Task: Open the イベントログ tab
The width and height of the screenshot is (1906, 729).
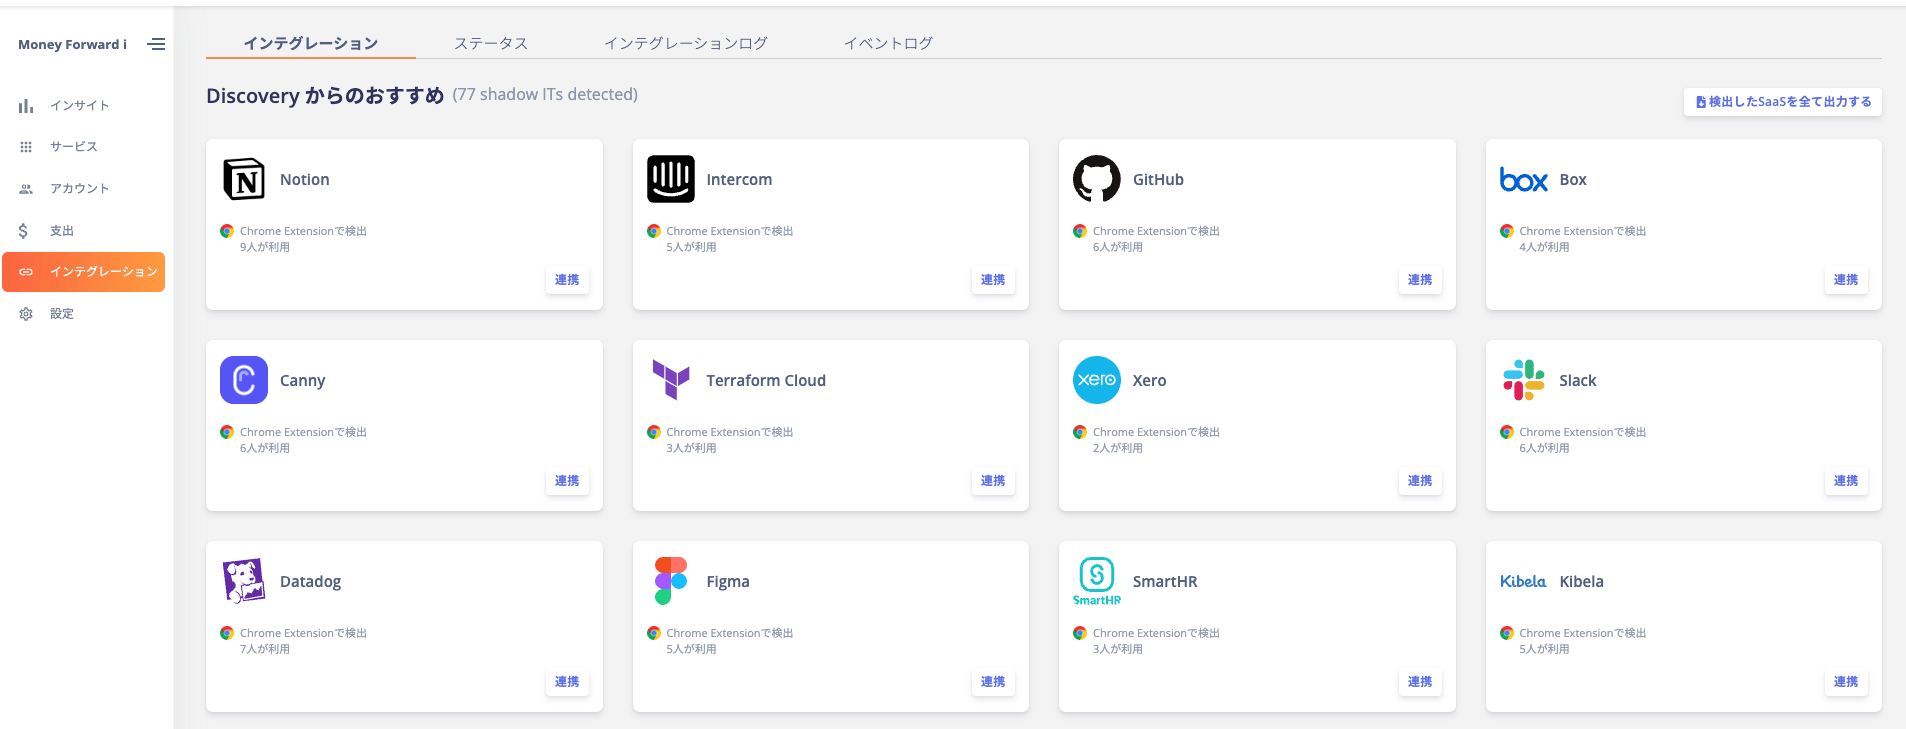Action: (888, 43)
